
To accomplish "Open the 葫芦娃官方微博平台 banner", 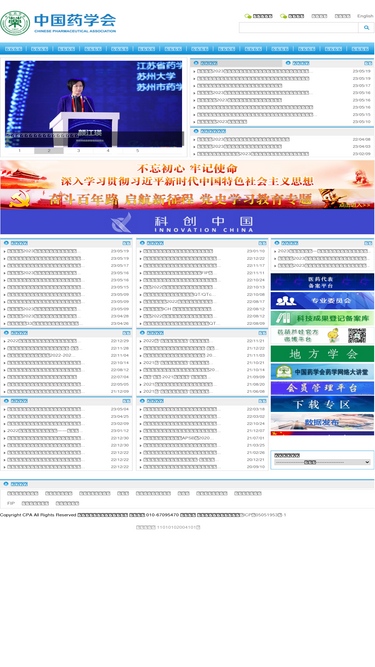I will 322,336.
